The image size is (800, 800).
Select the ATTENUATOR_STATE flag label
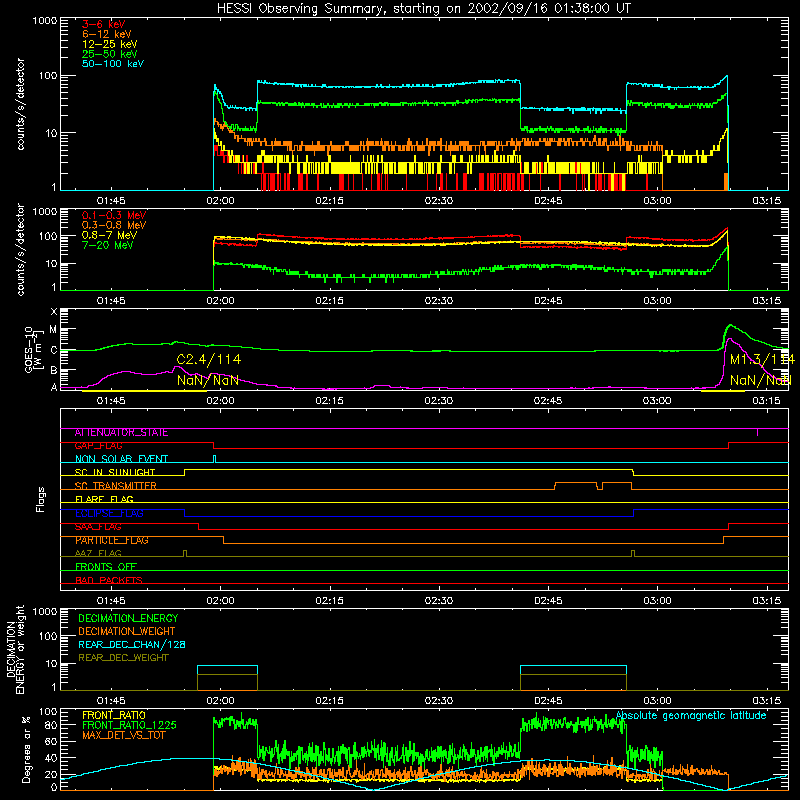121,433
